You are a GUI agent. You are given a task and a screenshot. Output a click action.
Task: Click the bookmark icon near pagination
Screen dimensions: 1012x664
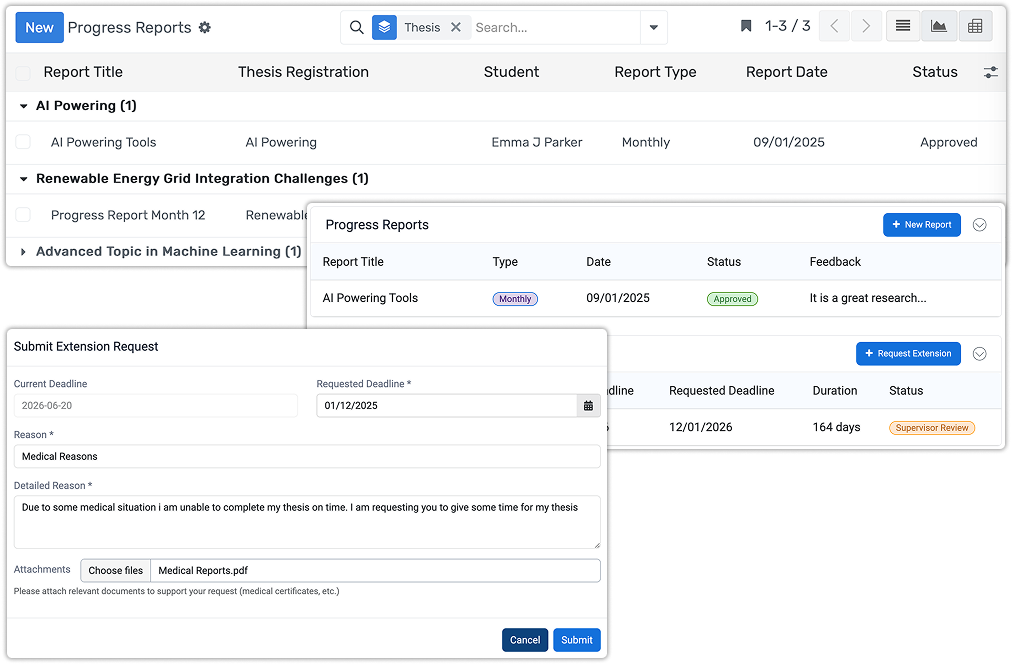coord(745,26)
